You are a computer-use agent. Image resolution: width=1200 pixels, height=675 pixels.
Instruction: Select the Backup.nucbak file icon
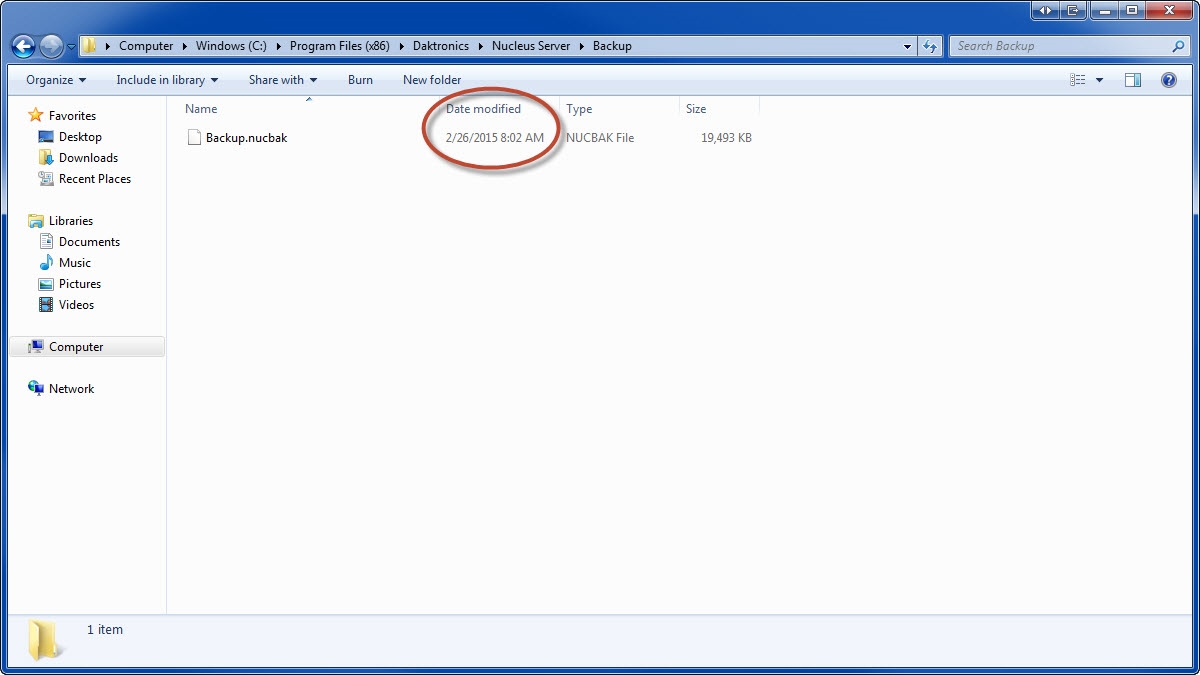coord(195,138)
